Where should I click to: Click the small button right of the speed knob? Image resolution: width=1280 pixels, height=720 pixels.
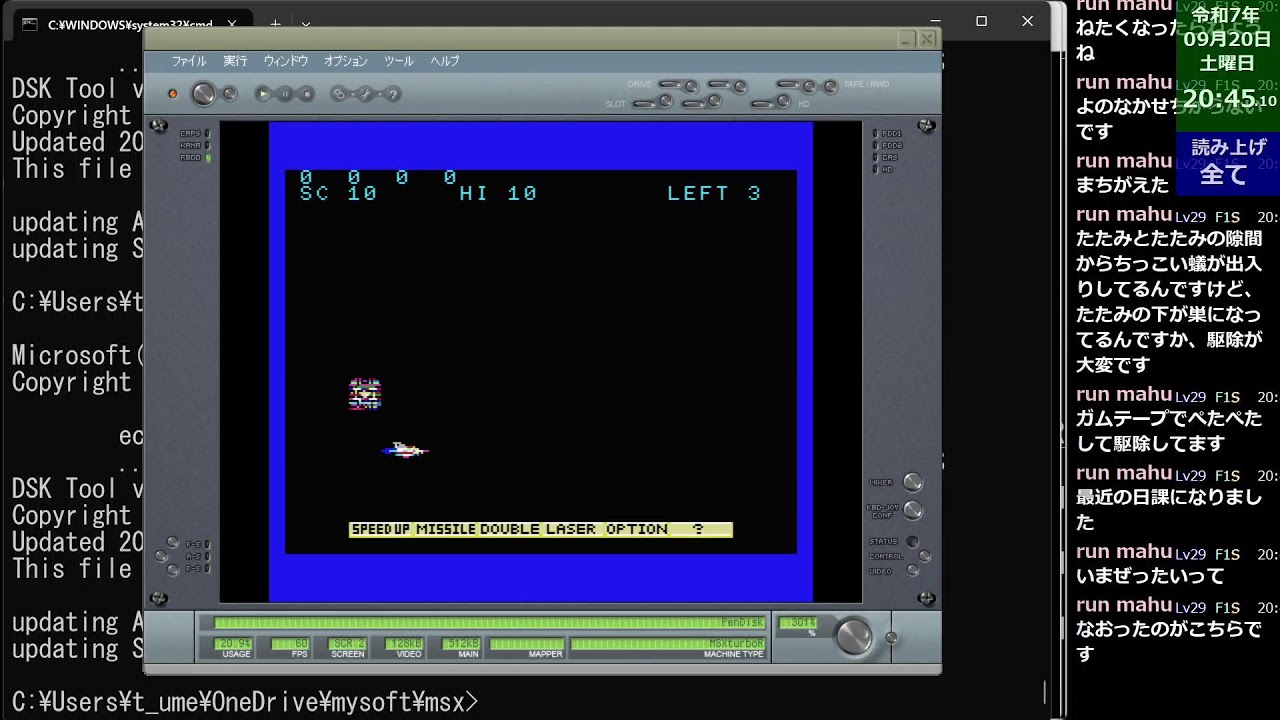(x=892, y=637)
